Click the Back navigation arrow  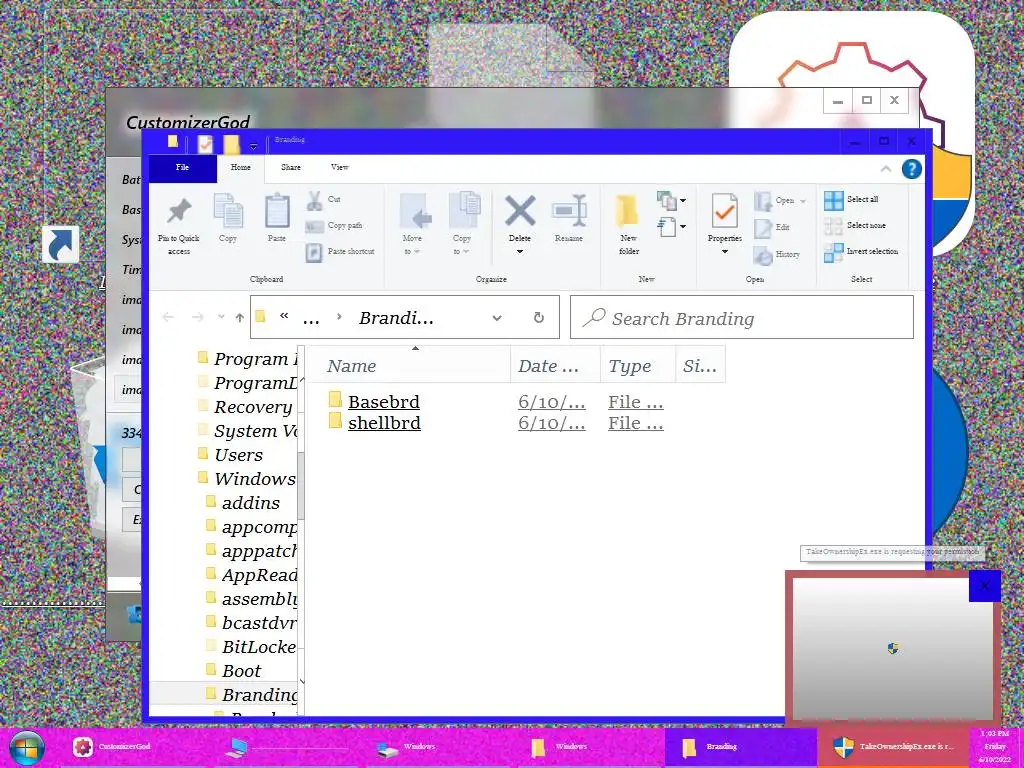click(168, 317)
